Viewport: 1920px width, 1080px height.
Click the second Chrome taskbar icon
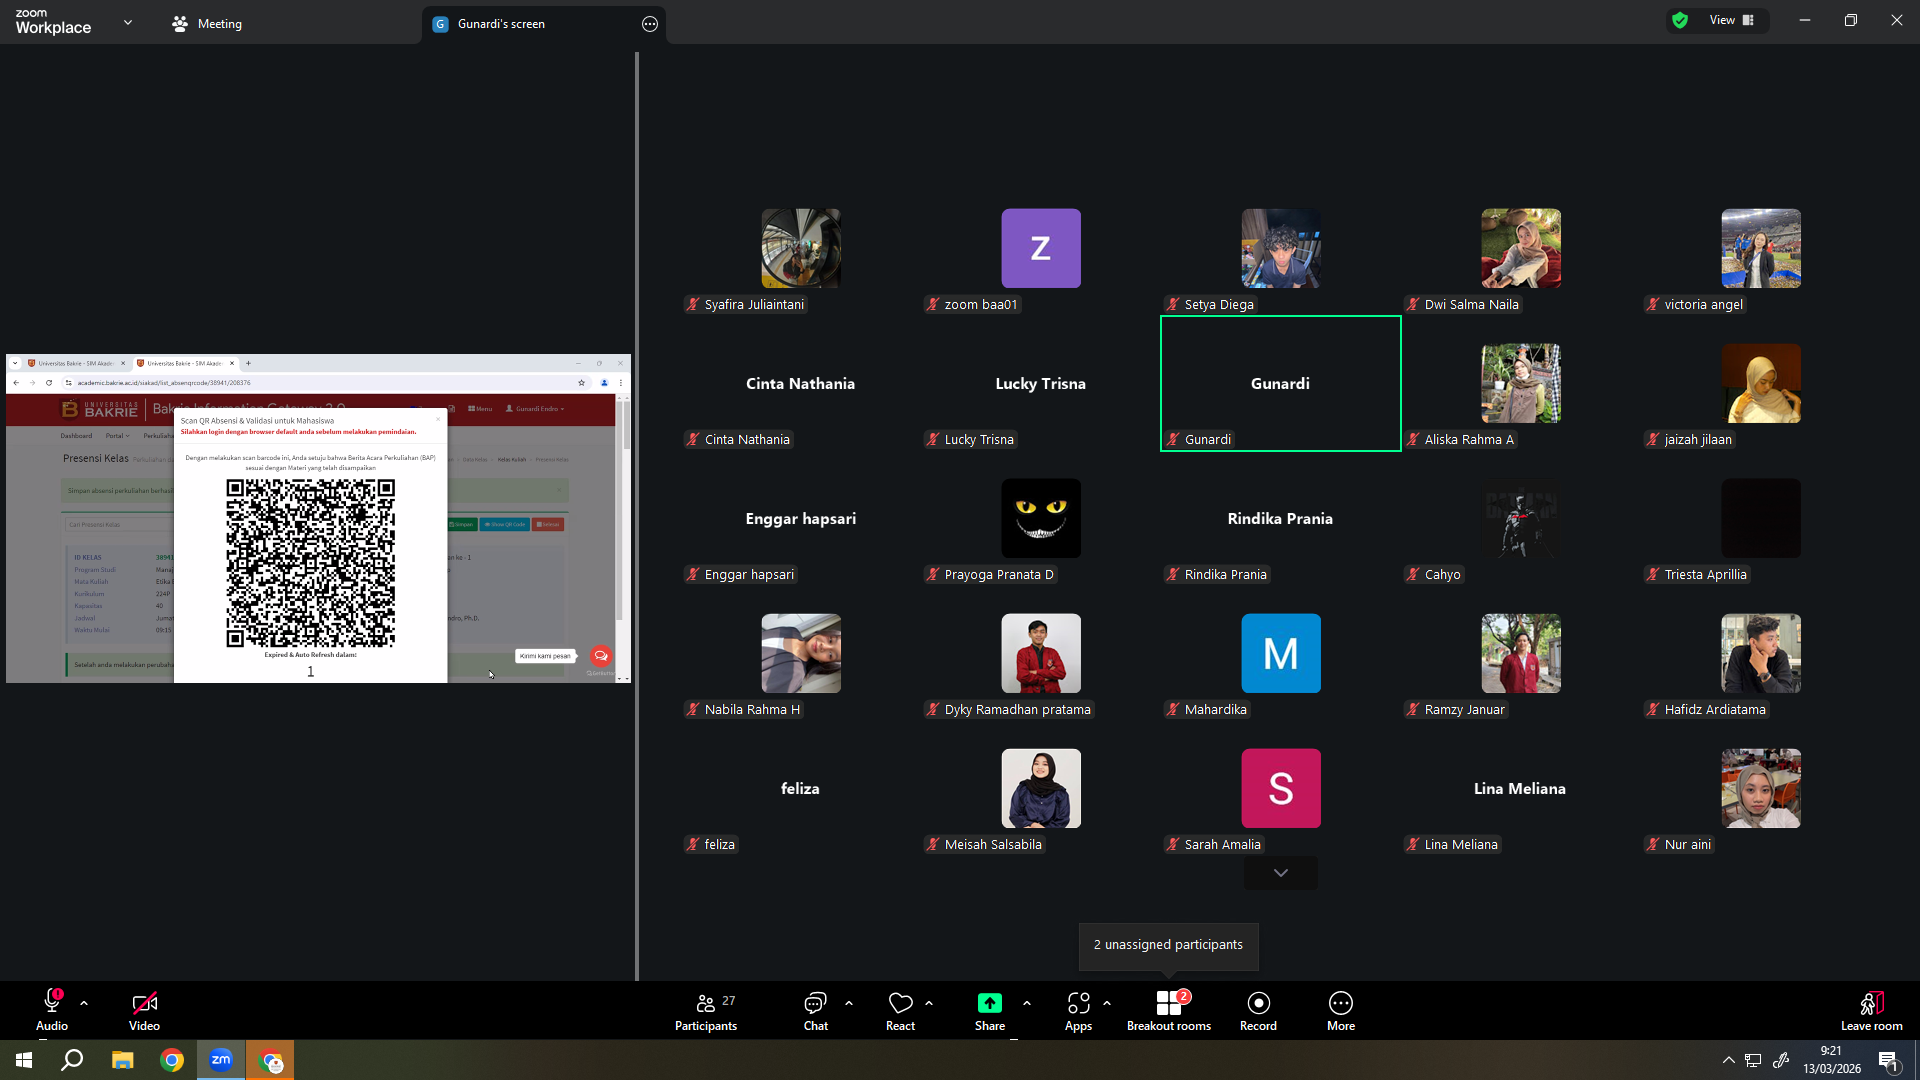click(271, 1060)
